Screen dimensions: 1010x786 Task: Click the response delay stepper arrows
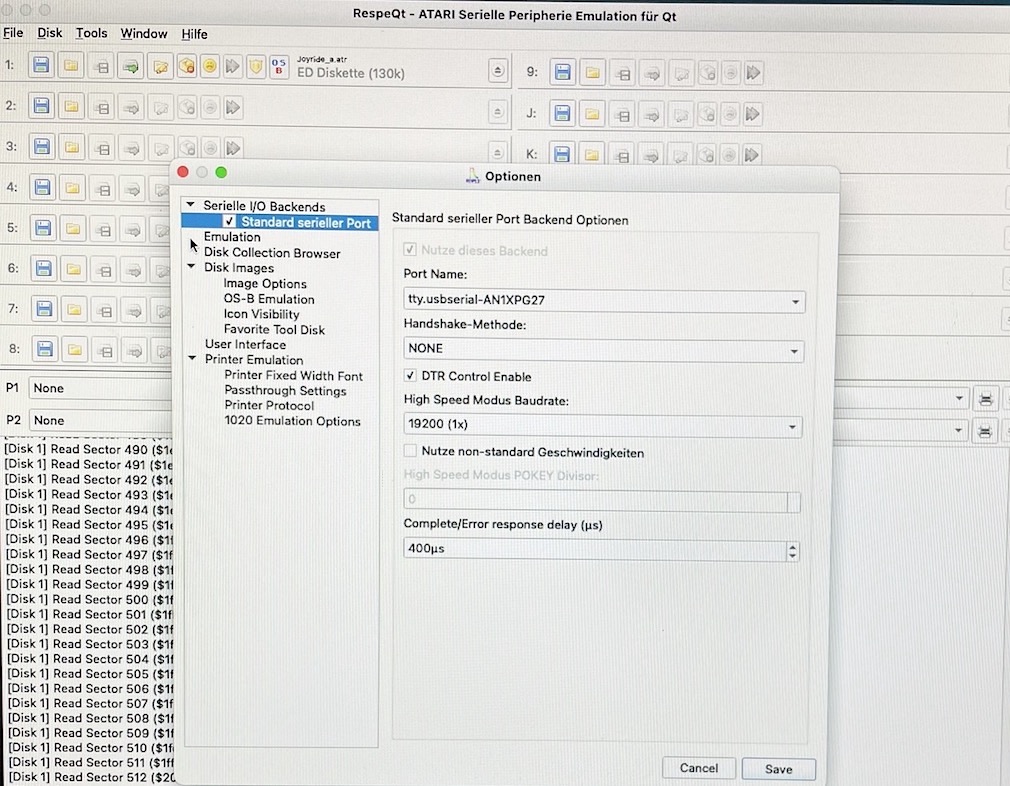[793, 551]
